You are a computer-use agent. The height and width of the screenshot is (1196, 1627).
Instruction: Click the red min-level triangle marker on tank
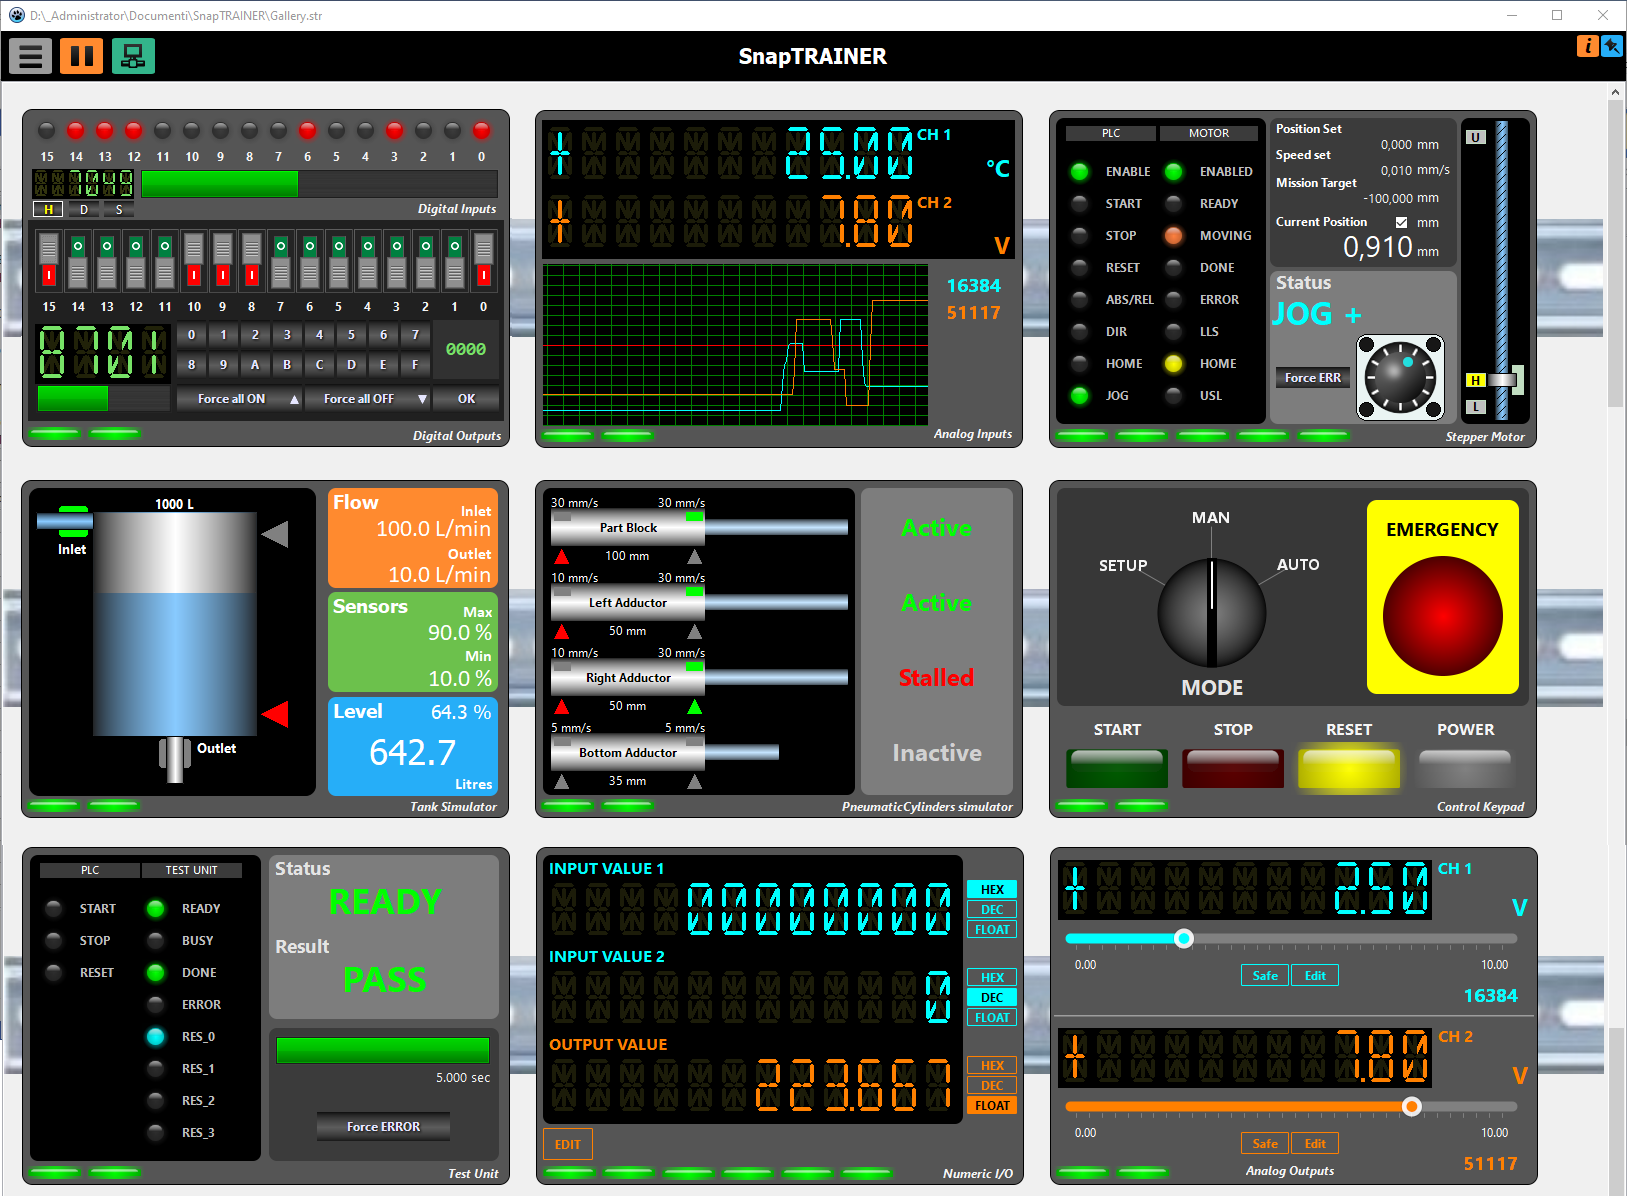point(275,714)
